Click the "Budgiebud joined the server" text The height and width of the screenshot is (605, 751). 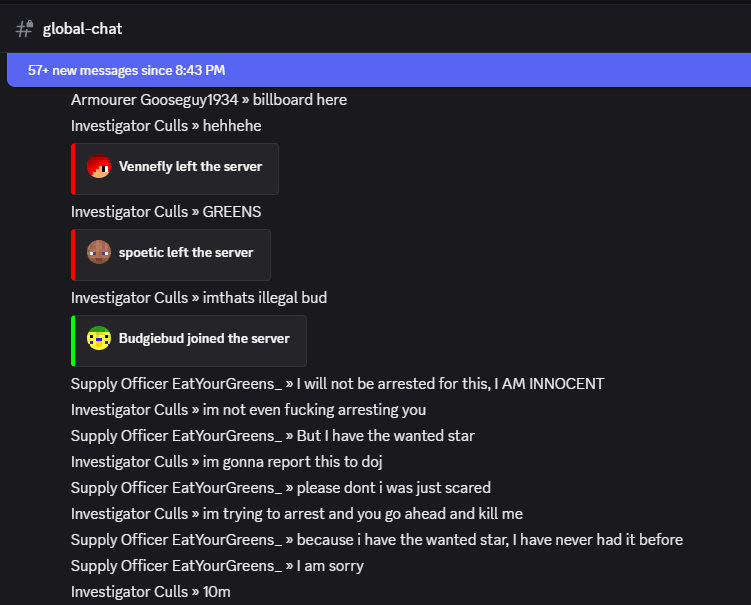[204, 338]
